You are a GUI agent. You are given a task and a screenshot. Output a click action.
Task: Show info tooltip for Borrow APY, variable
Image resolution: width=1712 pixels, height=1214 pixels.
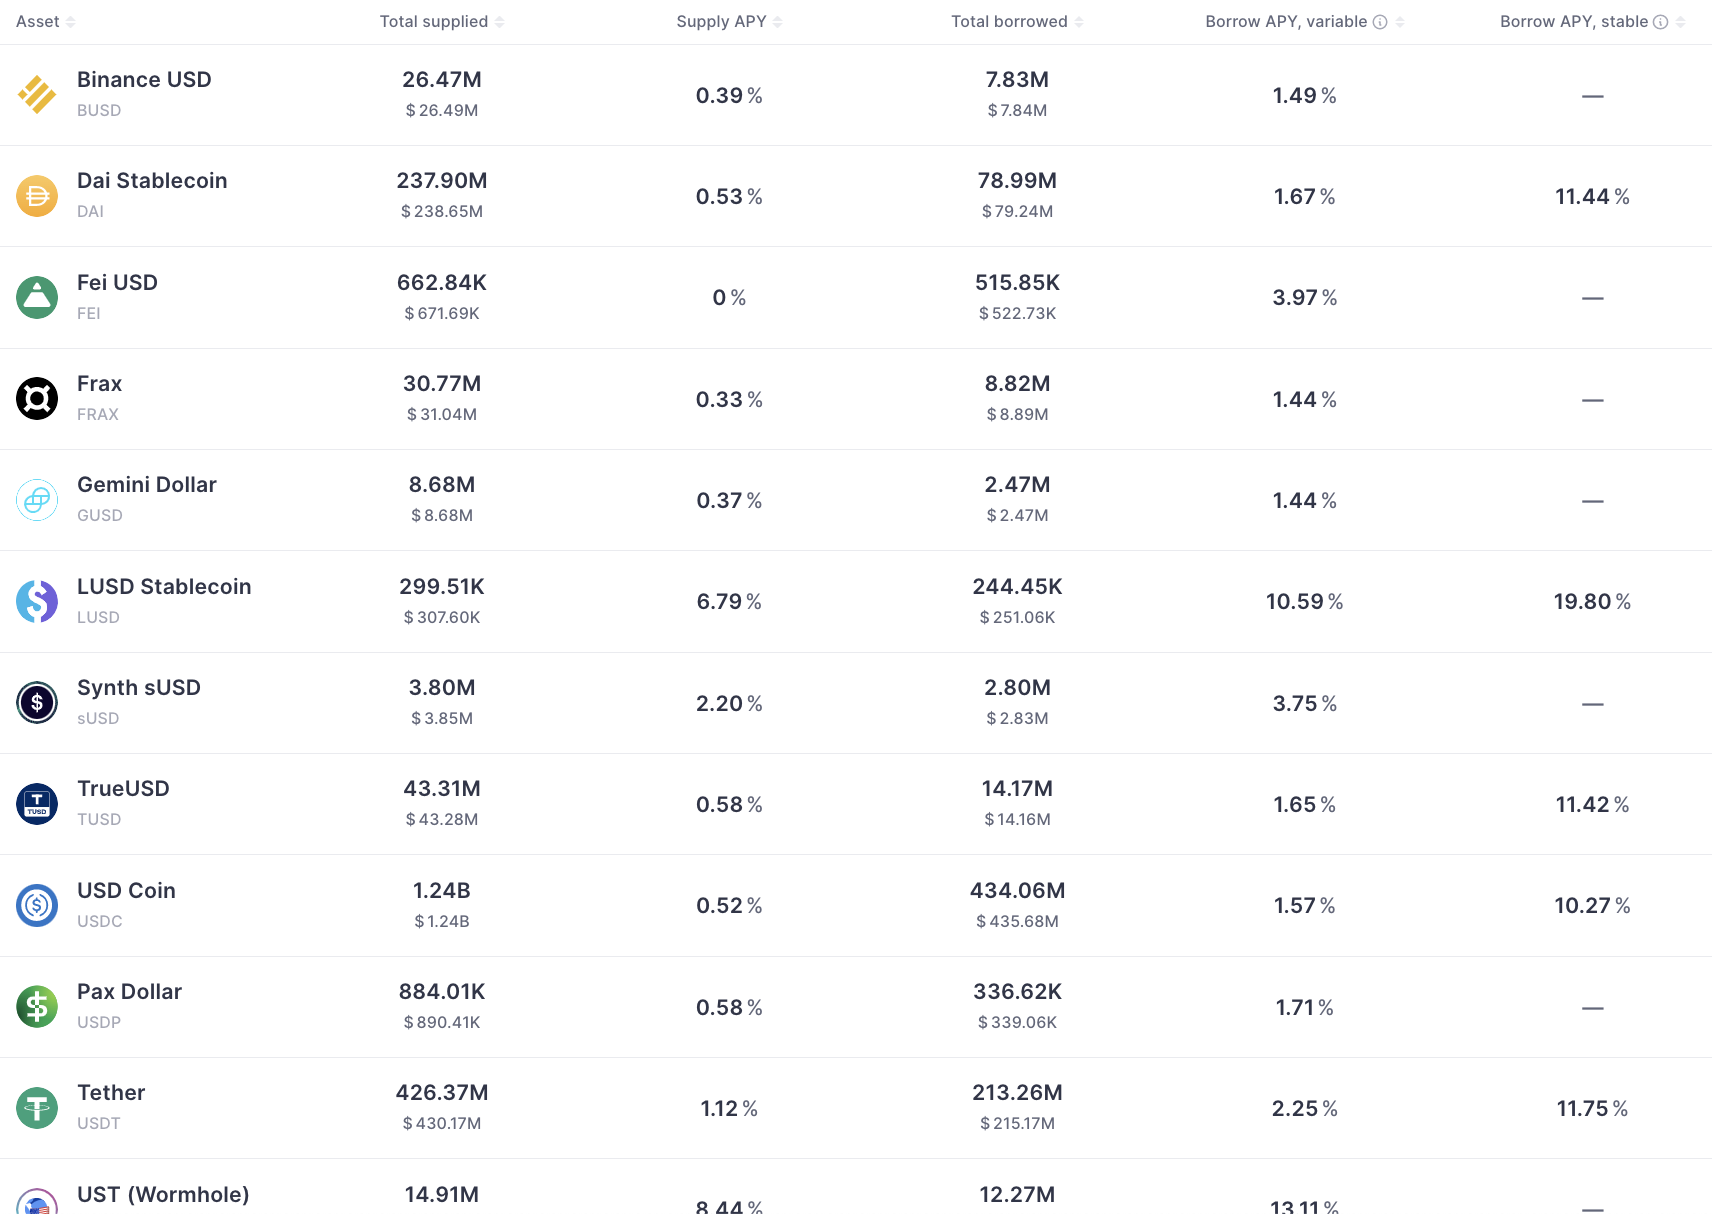point(1380,22)
